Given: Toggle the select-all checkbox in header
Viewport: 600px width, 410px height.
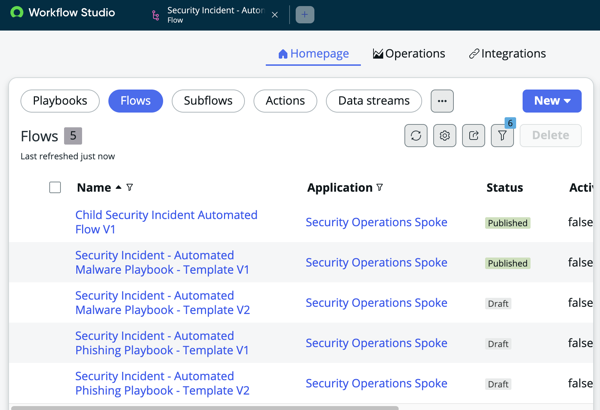Looking at the screenshot, I should 55,187.
